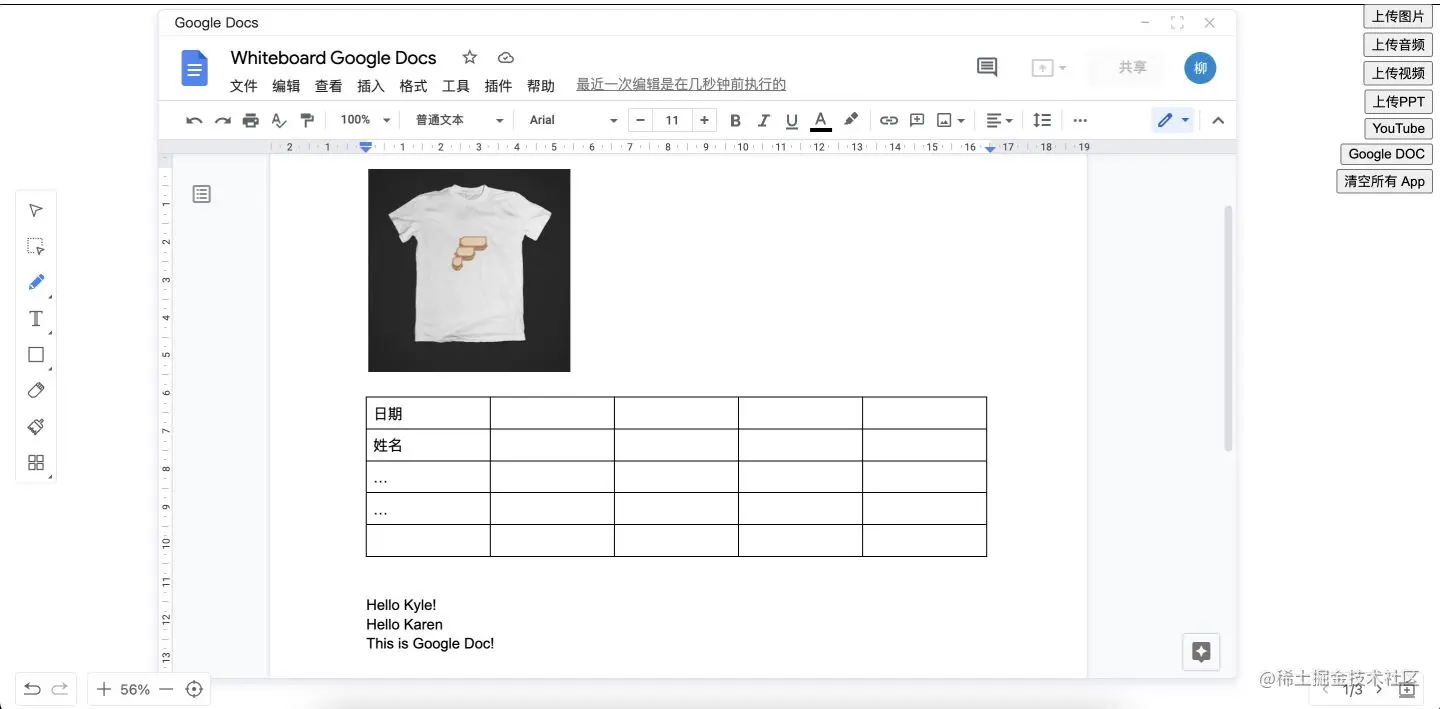Zoom in the whiteboard with plus
This screenshot has height=709, width=1440.
click(x=104, y=689)
